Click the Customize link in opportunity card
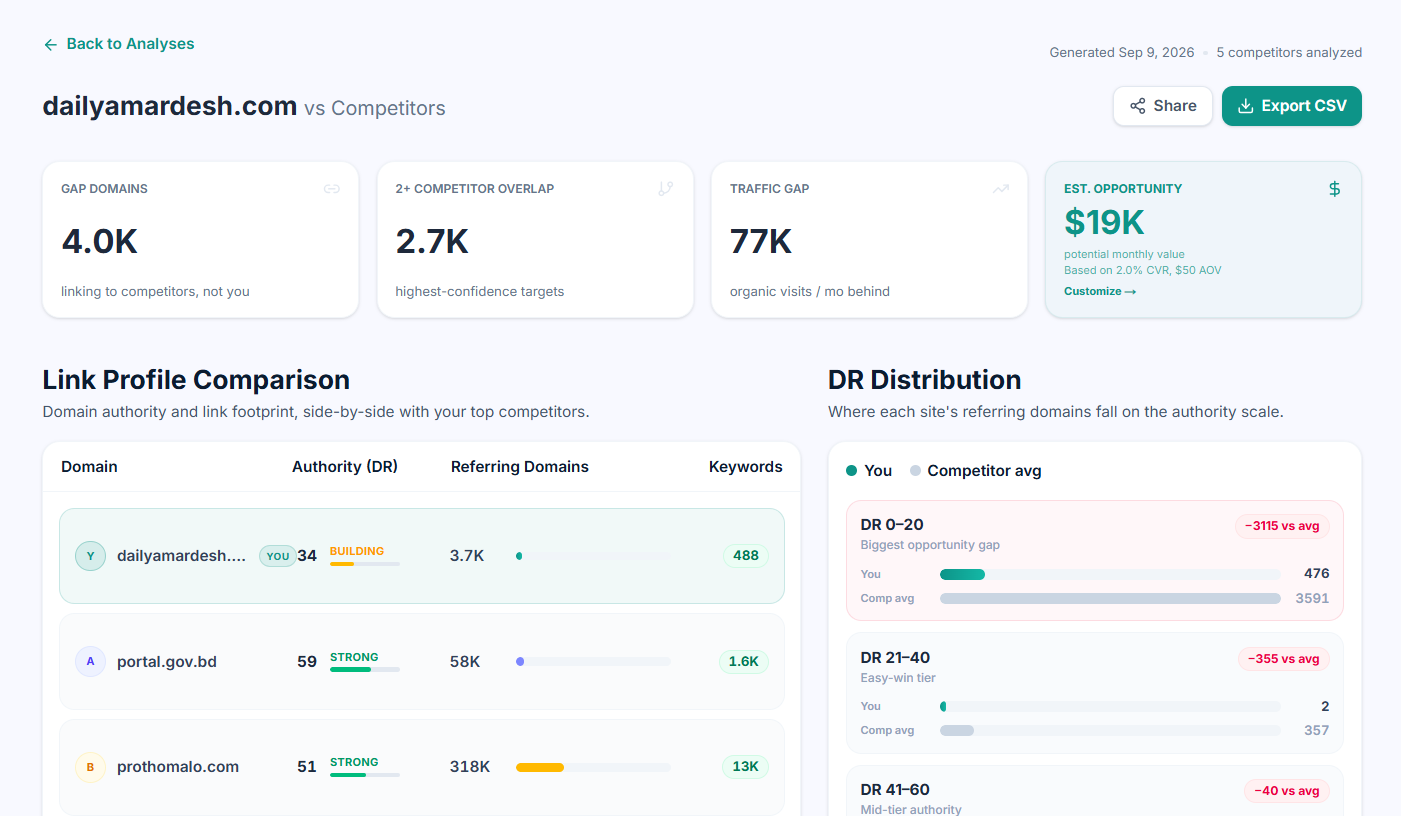1401x816 pixels. pos(1100,292)
